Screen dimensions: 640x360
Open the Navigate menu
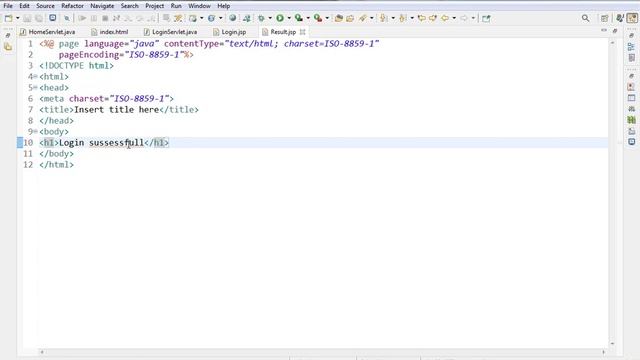tap(102, 6)
